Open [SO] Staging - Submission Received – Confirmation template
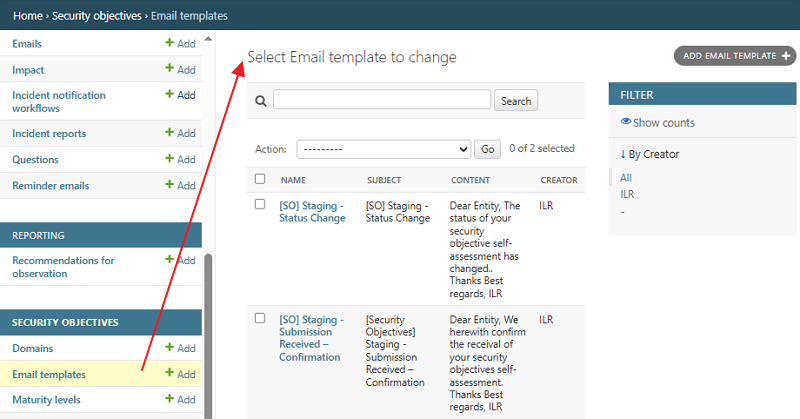Screen dimensions: 800x419 311,338
